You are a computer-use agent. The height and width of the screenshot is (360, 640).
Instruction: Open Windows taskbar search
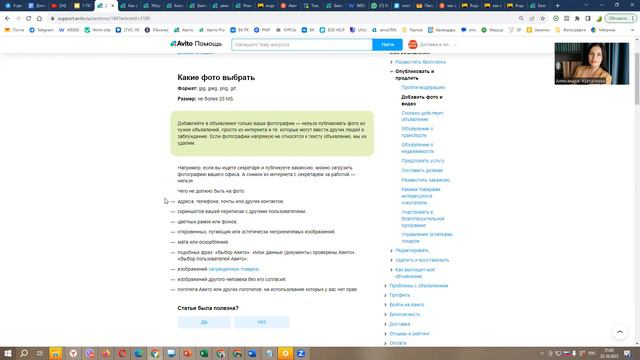pyautogui.click(x=24, y=353)
